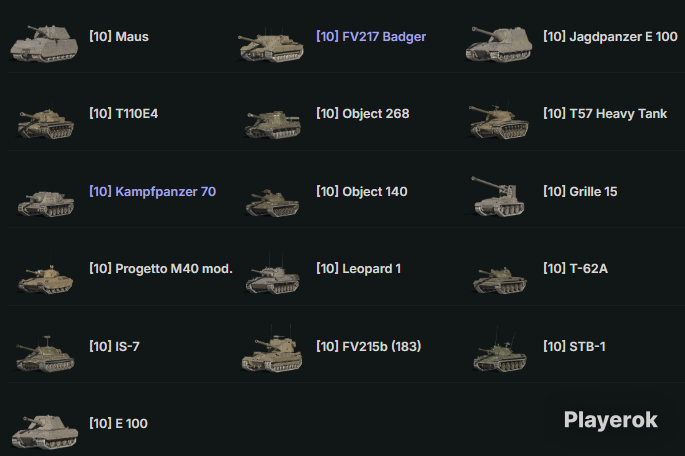The image size is (685, 456).
Task: Select the Grille 15 tank icon
Action: pyautogui.click(x=498, y=196)
